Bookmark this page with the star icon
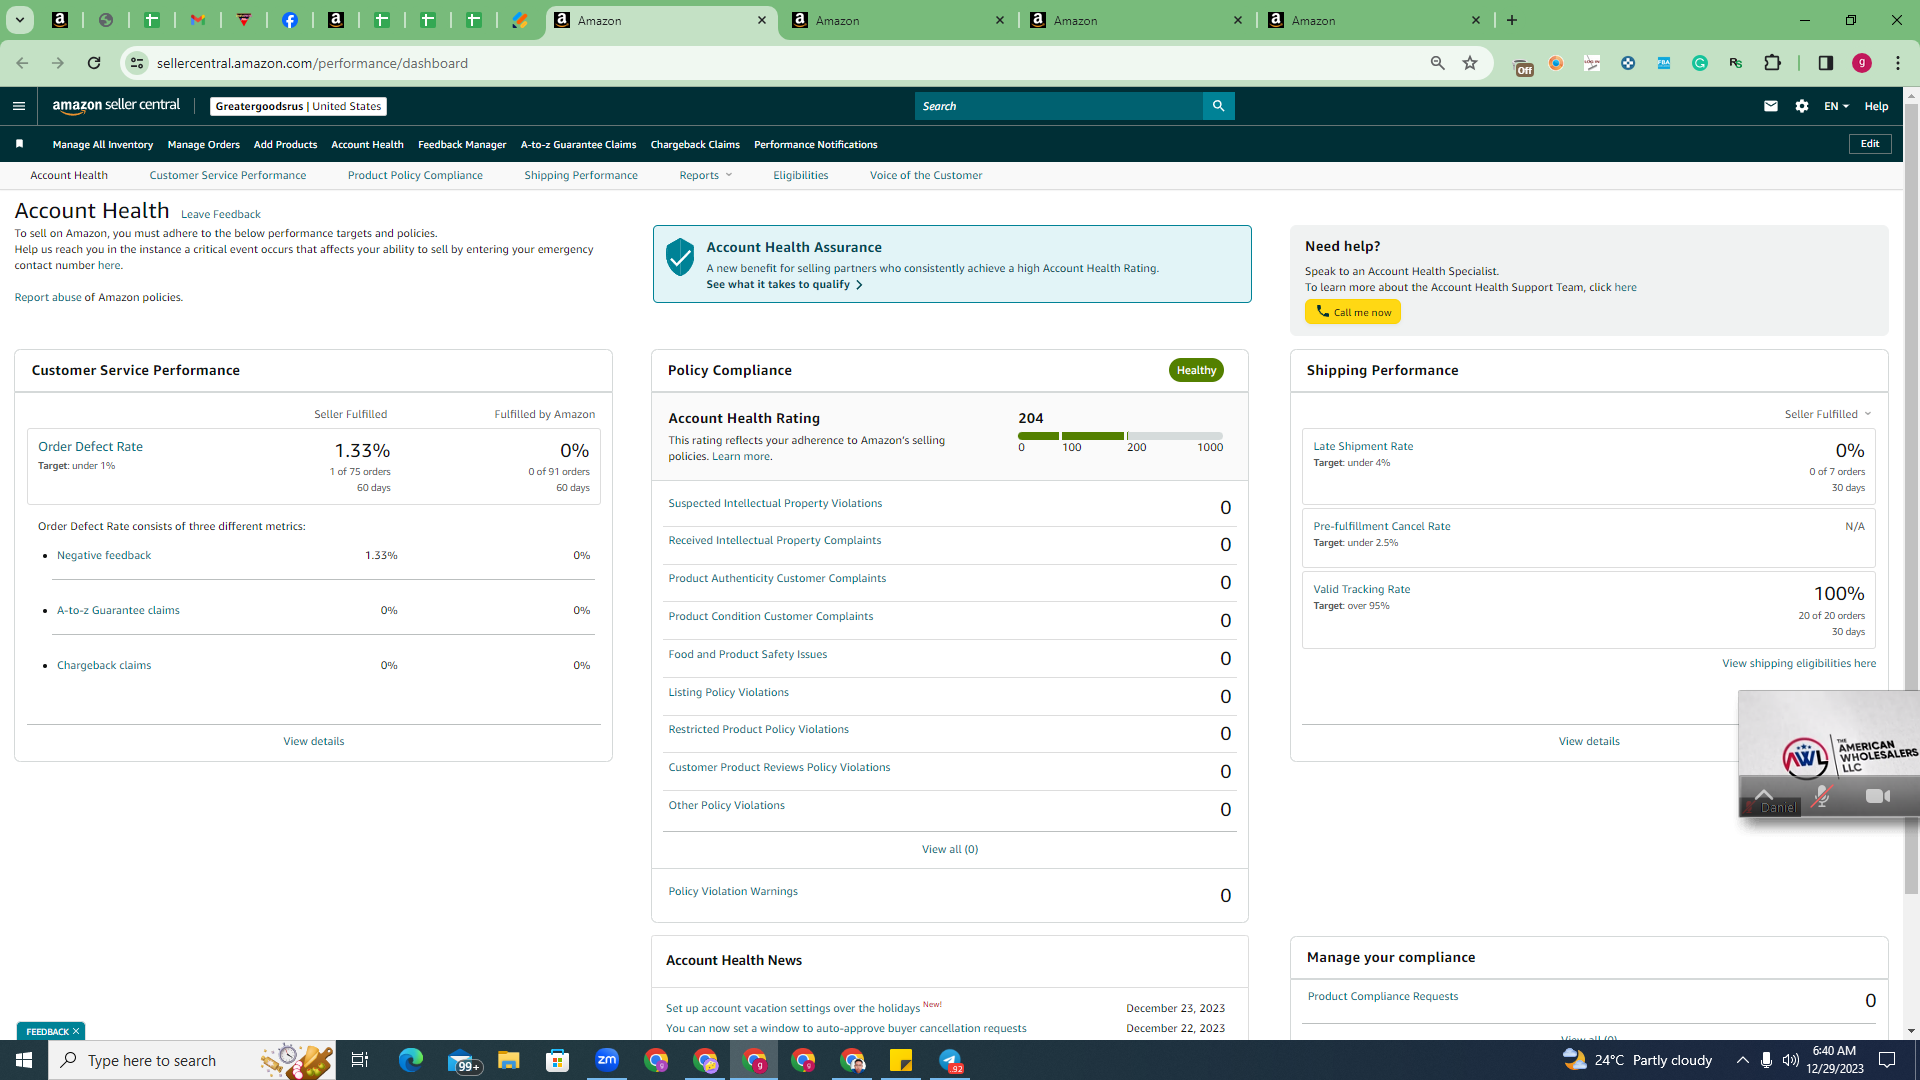Image resolution: width=1920 pixels, height=1080 pixels. [1470, 63]
